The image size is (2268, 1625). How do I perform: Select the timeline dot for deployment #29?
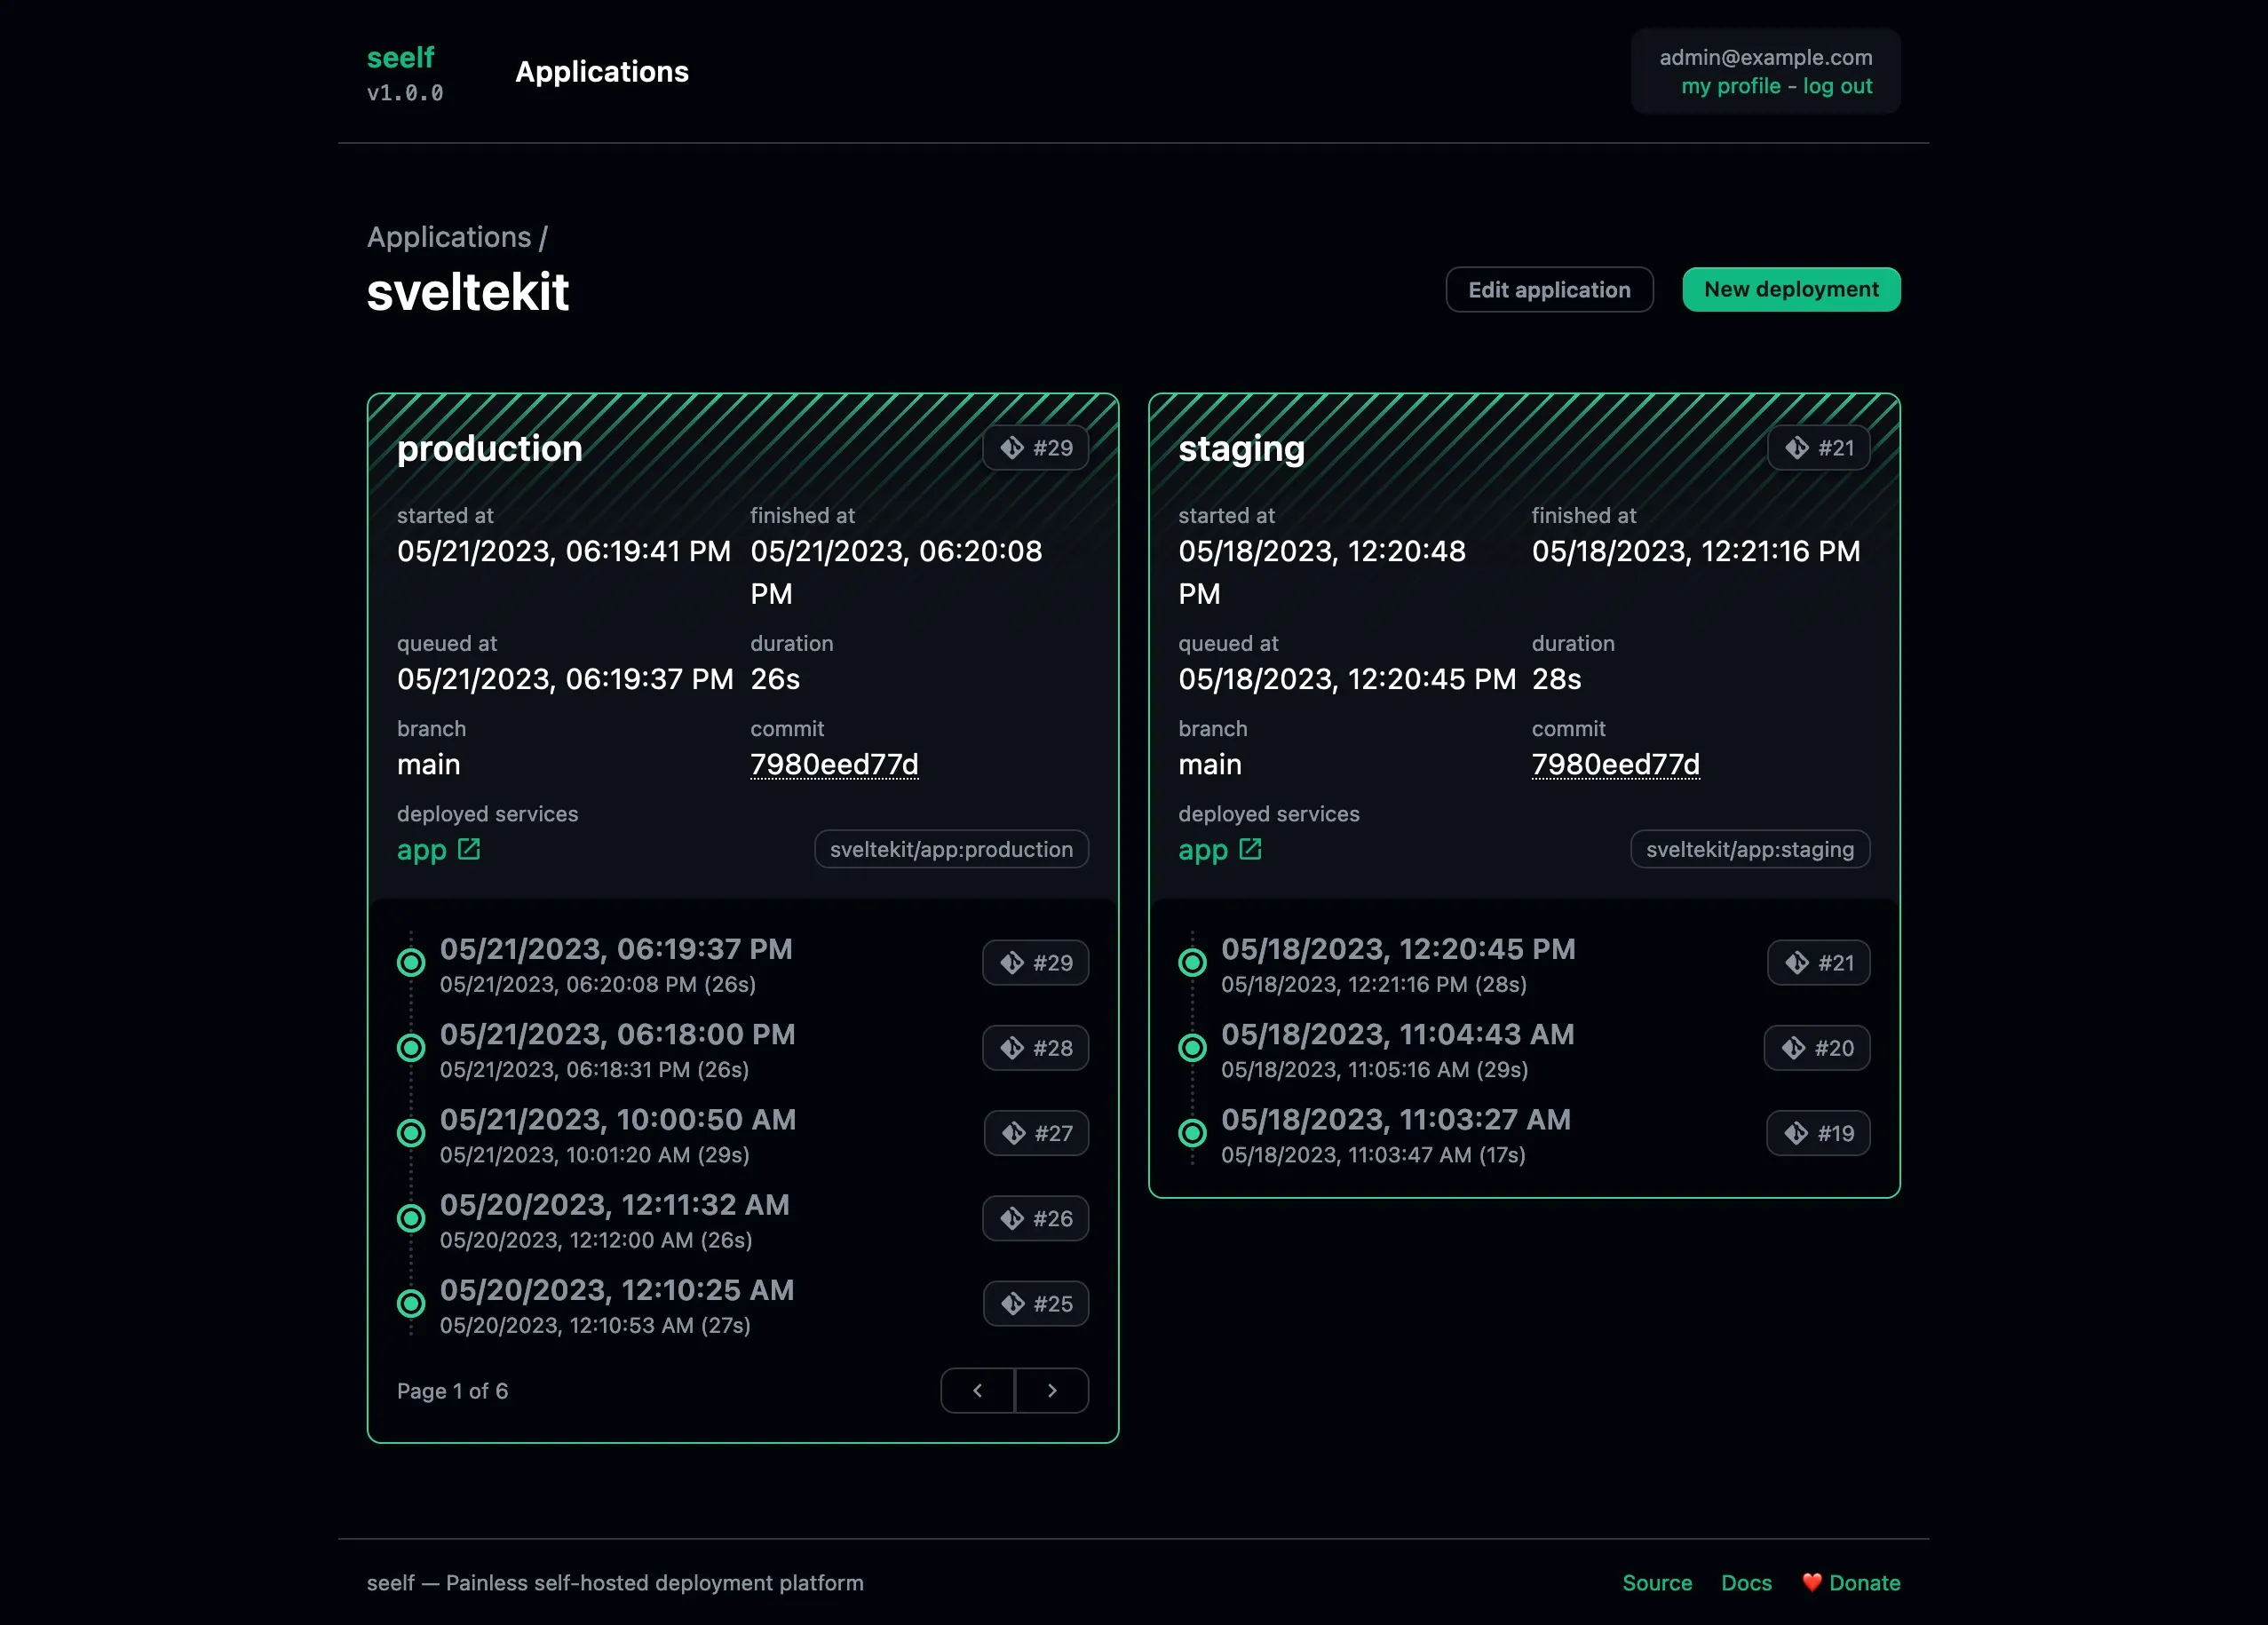point(411,962)
